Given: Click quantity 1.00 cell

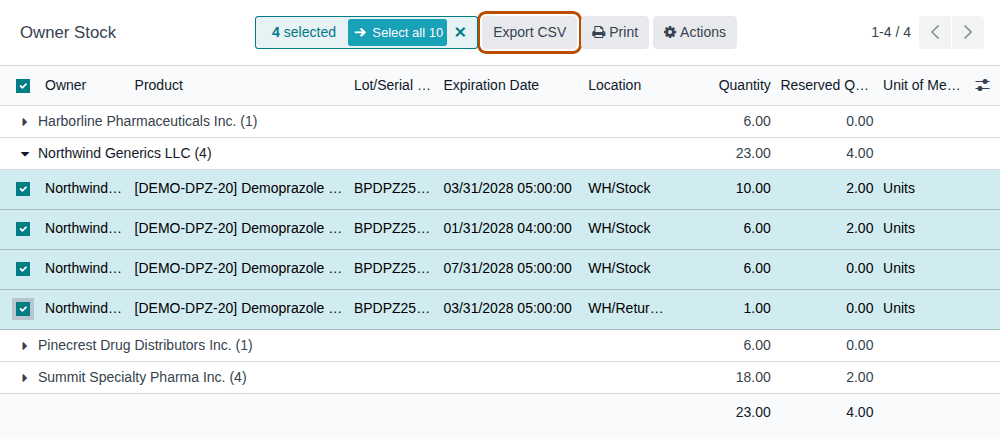Looking at the screenshot, I should (x=757, y=309).
